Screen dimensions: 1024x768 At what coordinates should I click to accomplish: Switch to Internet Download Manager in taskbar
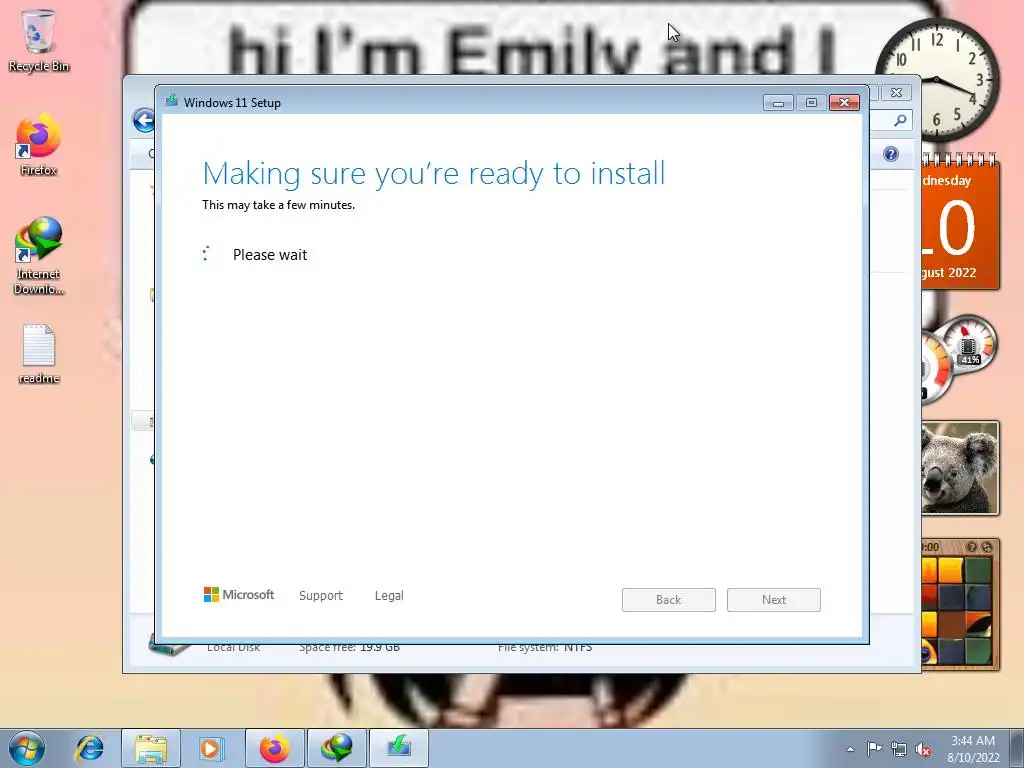337,748
